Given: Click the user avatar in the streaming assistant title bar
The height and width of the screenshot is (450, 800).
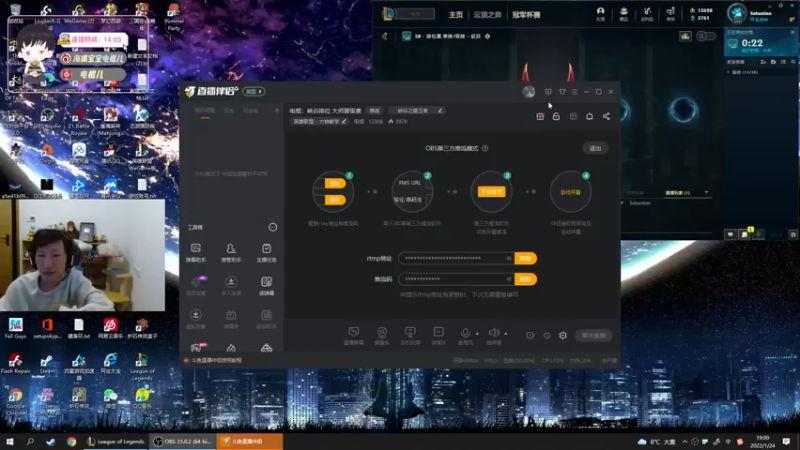Looking at the screenshot, I should pyautogui.click(x=529, y=92).
